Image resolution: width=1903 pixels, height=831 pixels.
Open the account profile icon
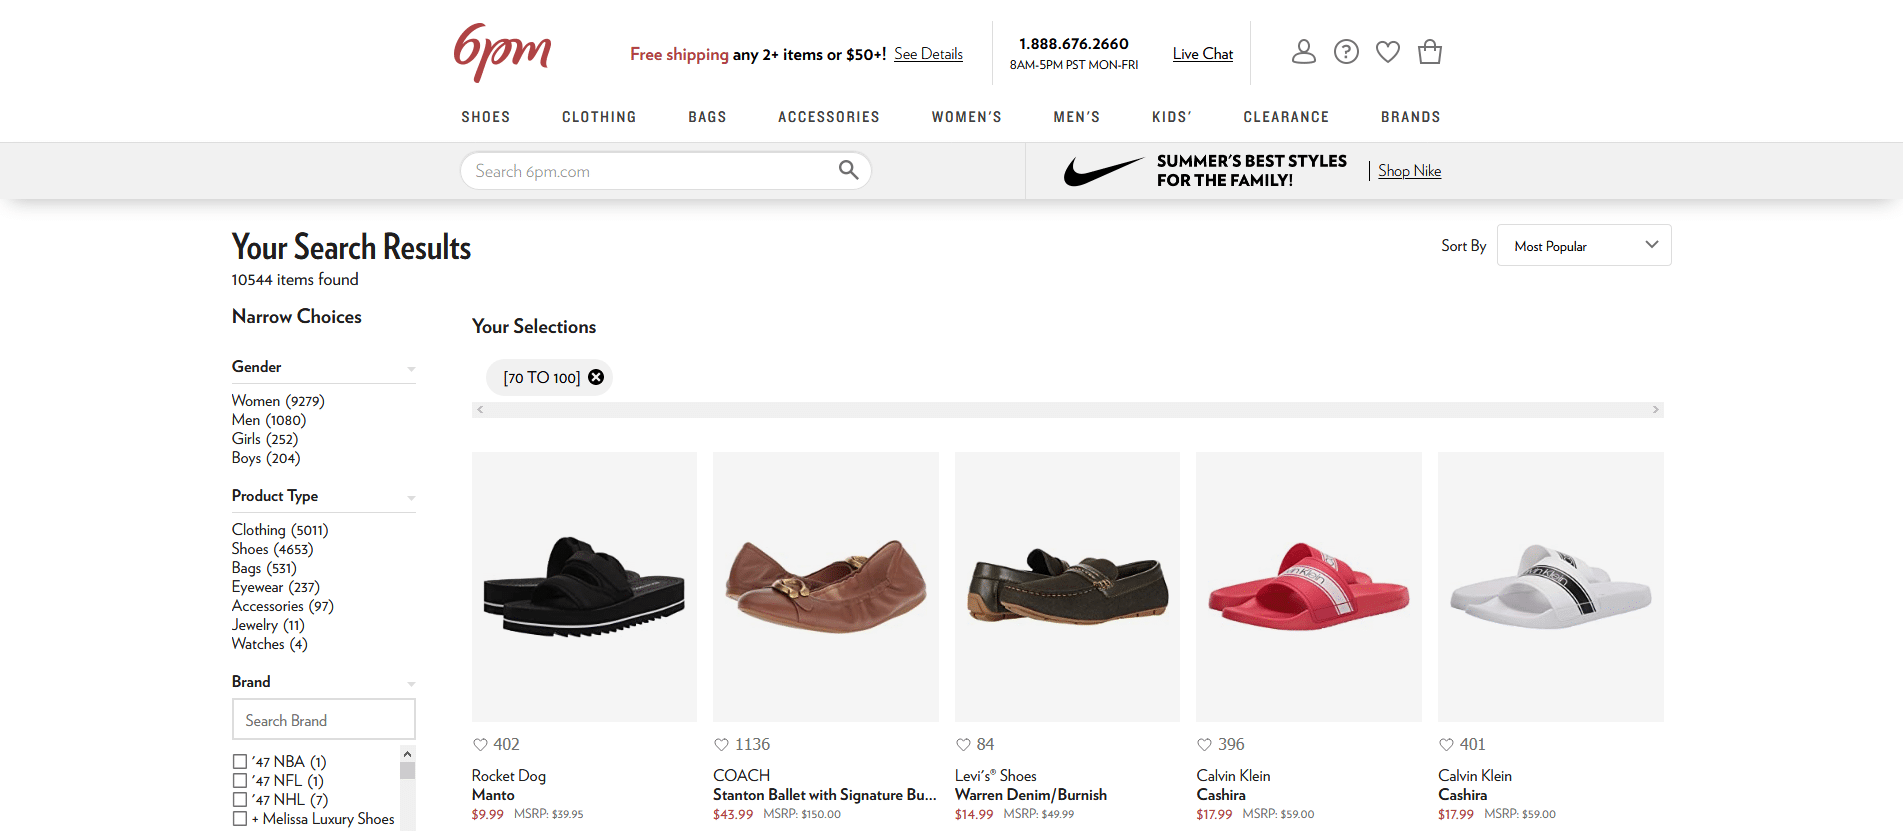[x=1304, y=52]
